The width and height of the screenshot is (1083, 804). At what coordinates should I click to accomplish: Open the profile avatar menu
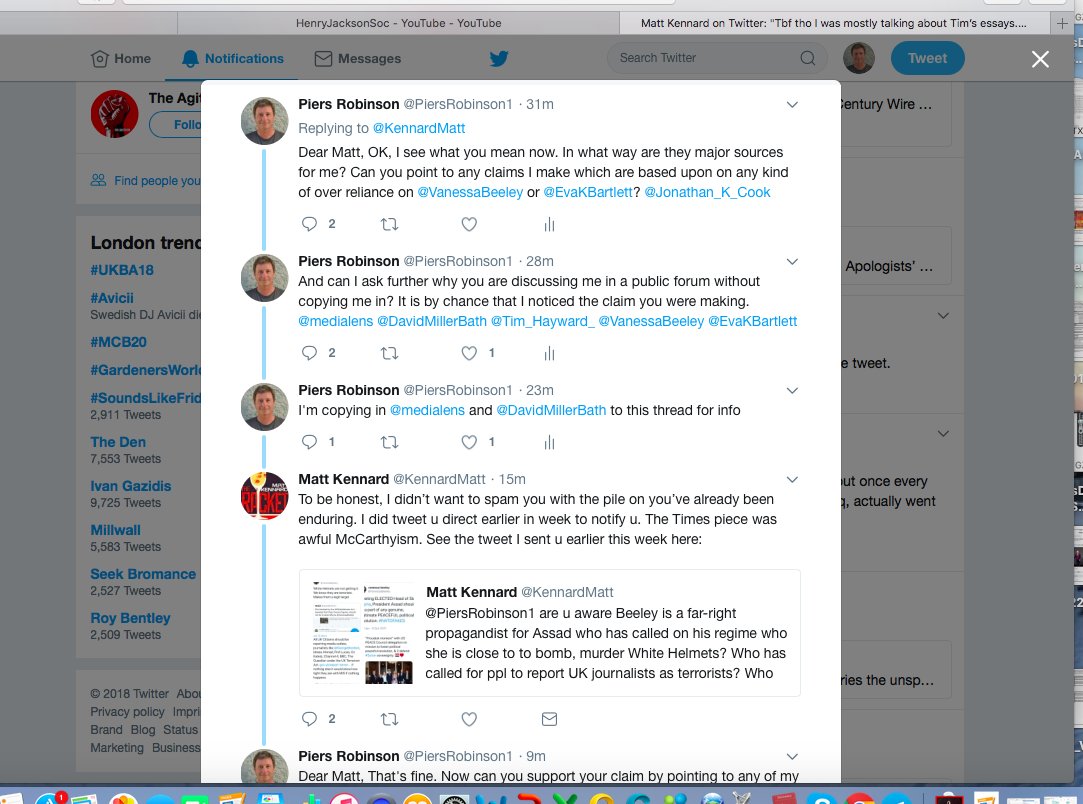[859, 58]
